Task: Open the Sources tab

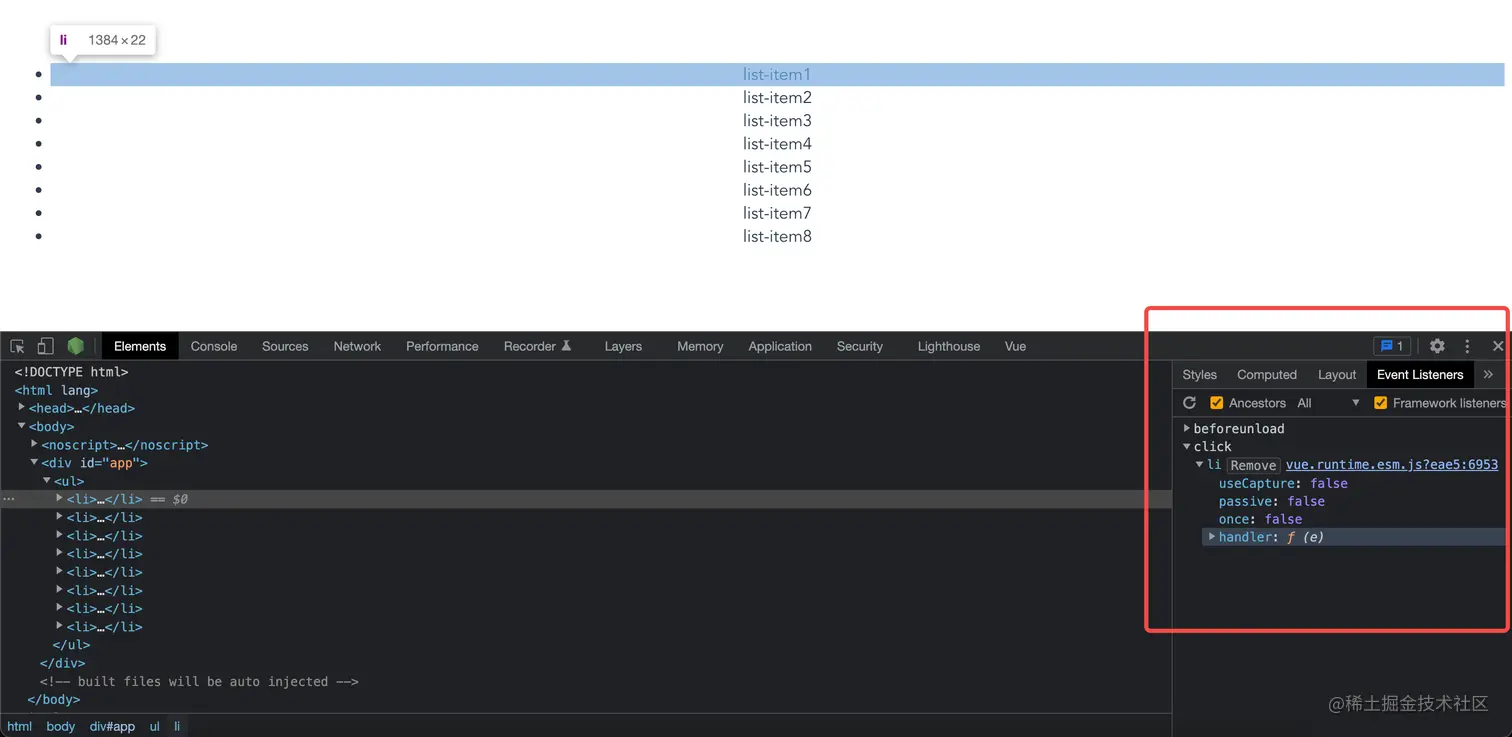Action: (x=285, y=346)
